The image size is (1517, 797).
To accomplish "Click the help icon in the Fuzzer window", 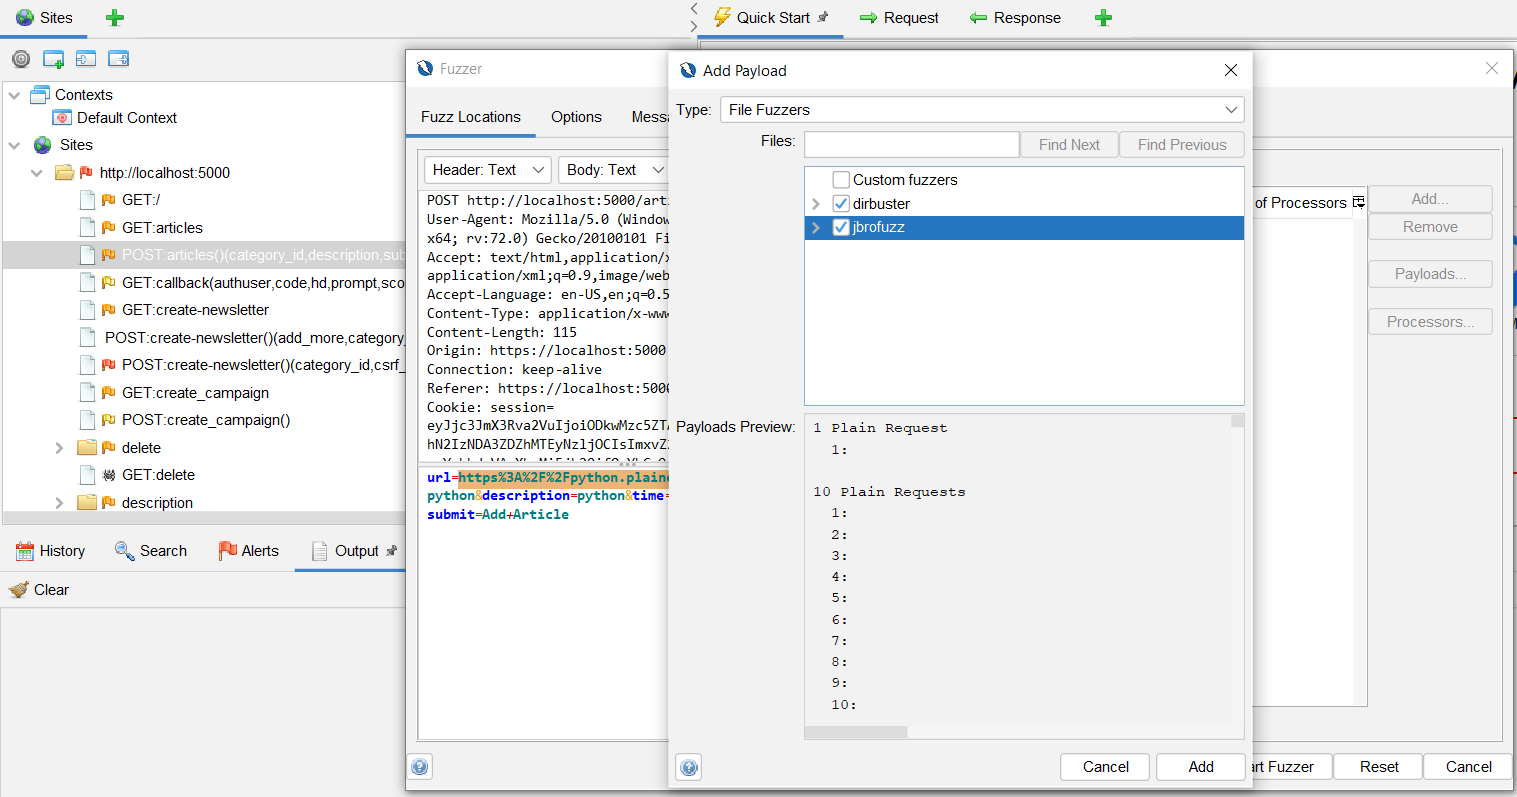I will click(x=420, y=766).
